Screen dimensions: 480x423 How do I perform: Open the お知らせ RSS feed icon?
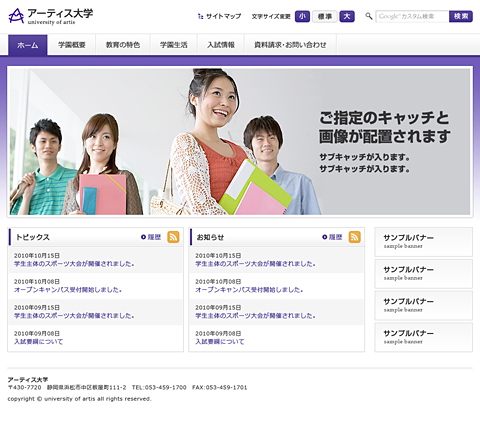coord(354,237)
